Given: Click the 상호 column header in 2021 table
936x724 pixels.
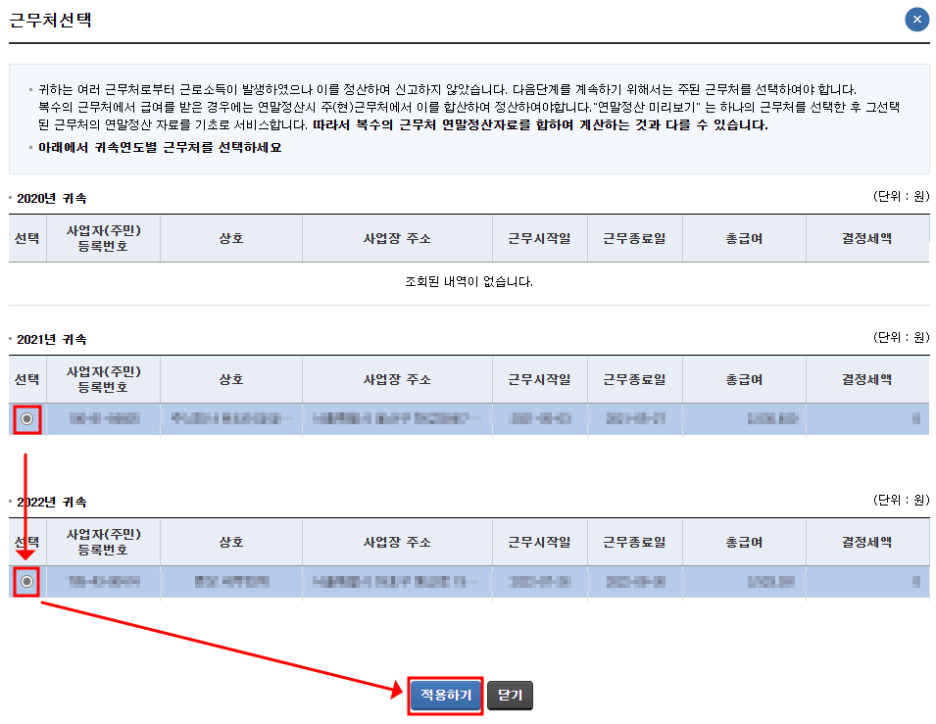Looking at the screenshot, I should coord(232,379).
